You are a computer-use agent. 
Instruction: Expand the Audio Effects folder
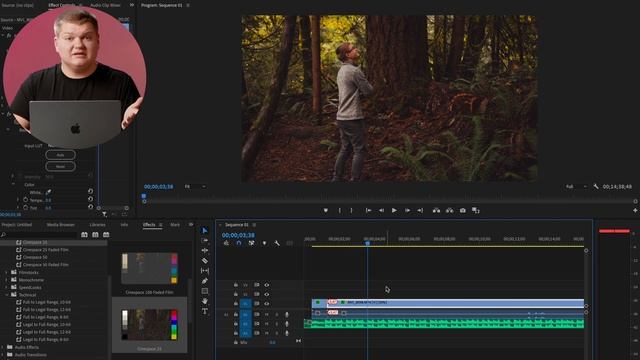(3, 347)
